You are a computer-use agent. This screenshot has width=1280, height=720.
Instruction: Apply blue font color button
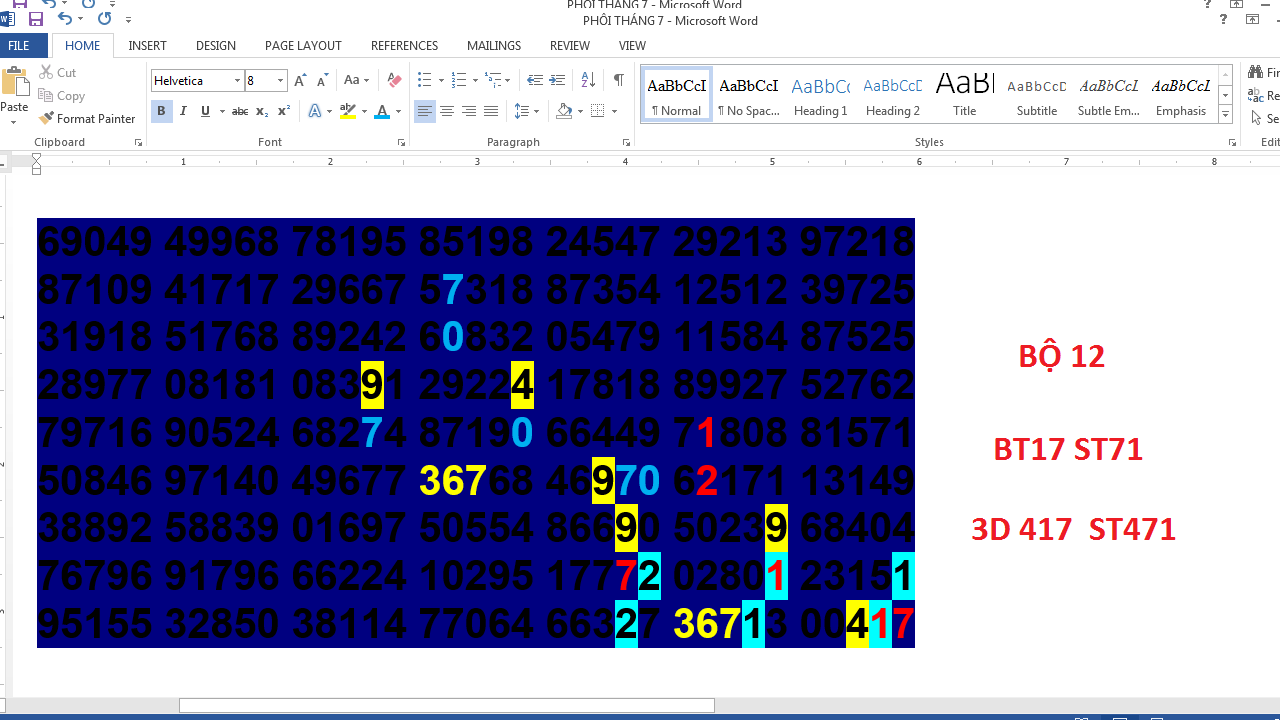pos(381,111)
